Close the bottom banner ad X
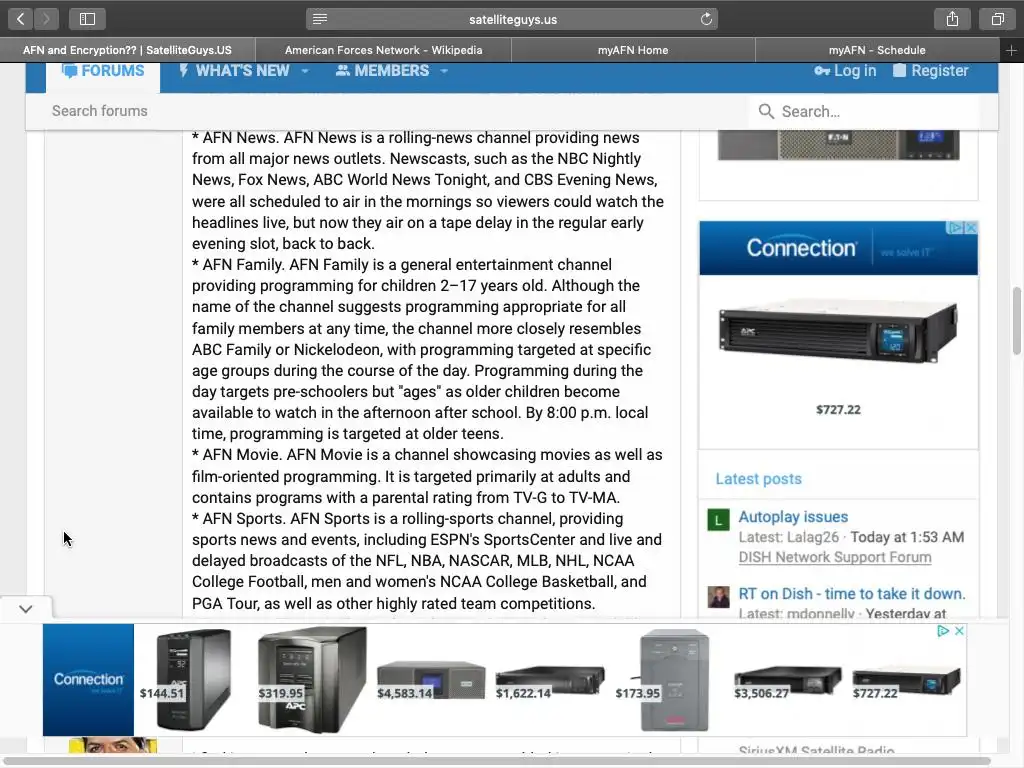Image resolution: width=1024 pixels, height=768 pixels. coord(959,631)
